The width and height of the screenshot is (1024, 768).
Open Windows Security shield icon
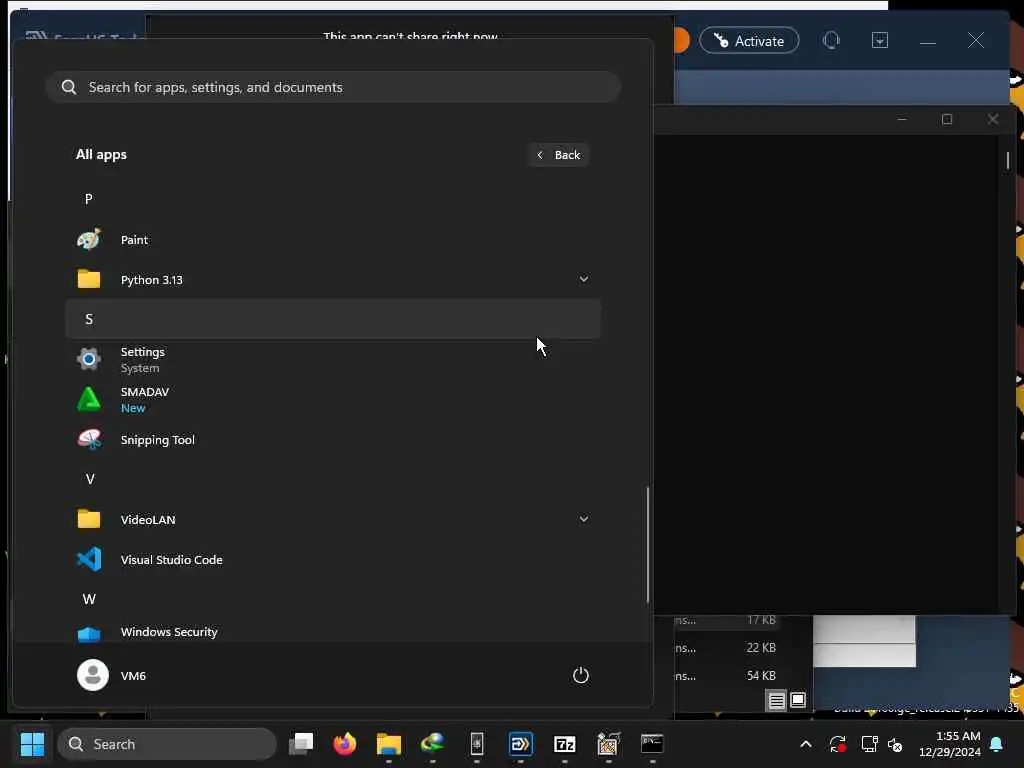pos(89,633)
